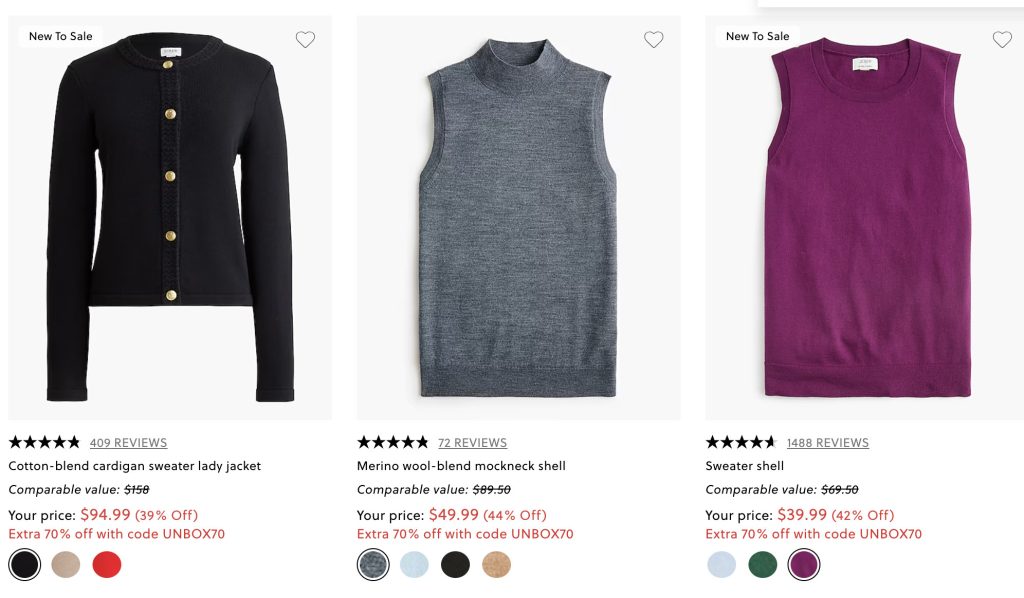1024x598 pixels.
Task: Open Cotton-blend cardigan sweater lady jacket title
Action: tap(135, 466)
